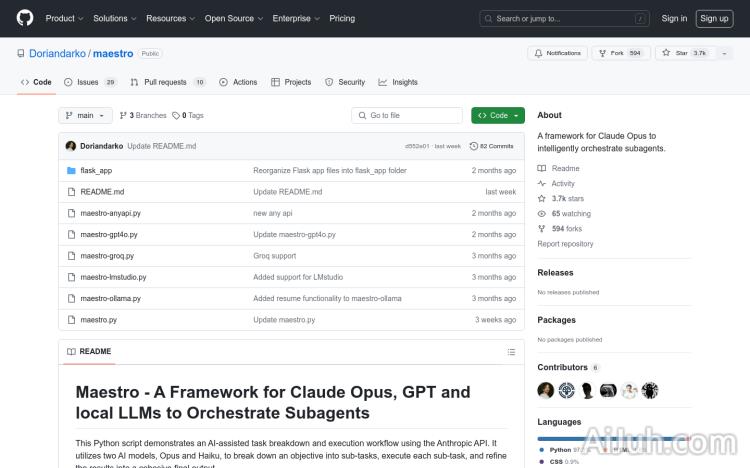The image size is (750, 468).
Task: Click the Sign up button
Action: 714,18
